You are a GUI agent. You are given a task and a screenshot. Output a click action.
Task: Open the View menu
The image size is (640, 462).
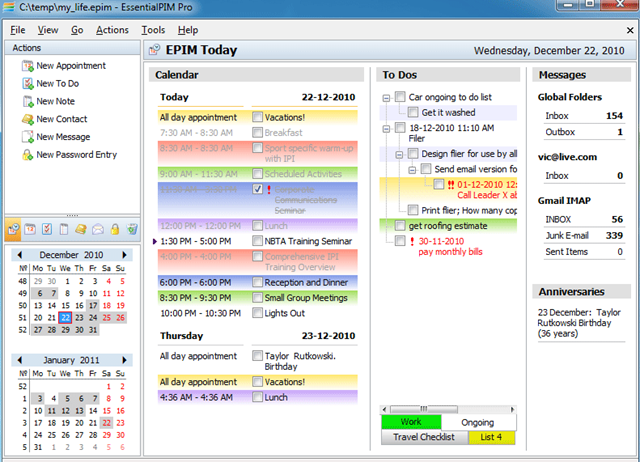click(x=48, y=30)
